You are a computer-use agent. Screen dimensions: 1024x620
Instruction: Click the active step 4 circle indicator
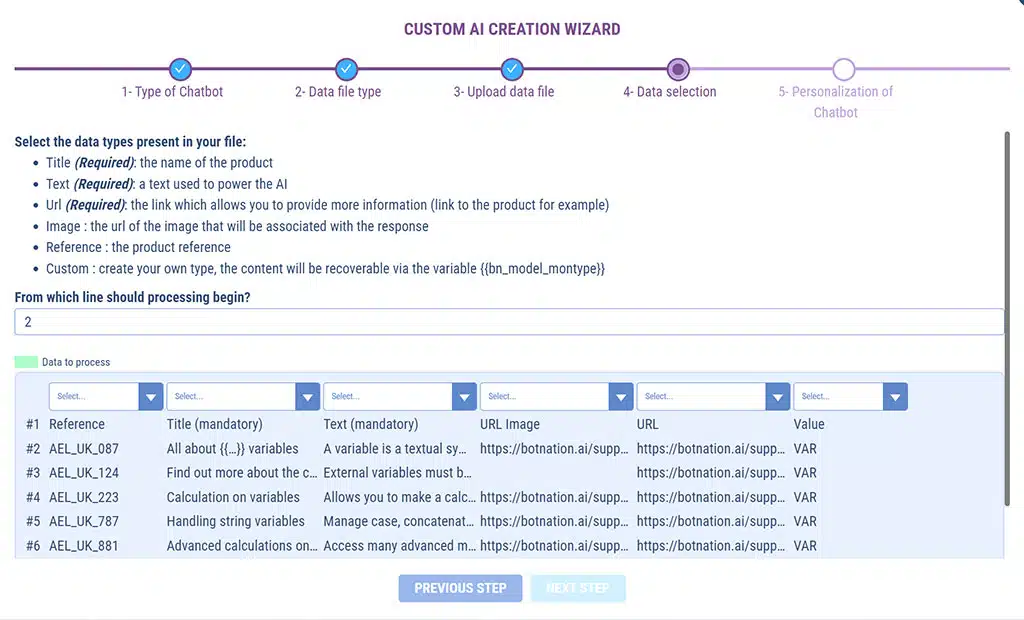click(678, 69)
